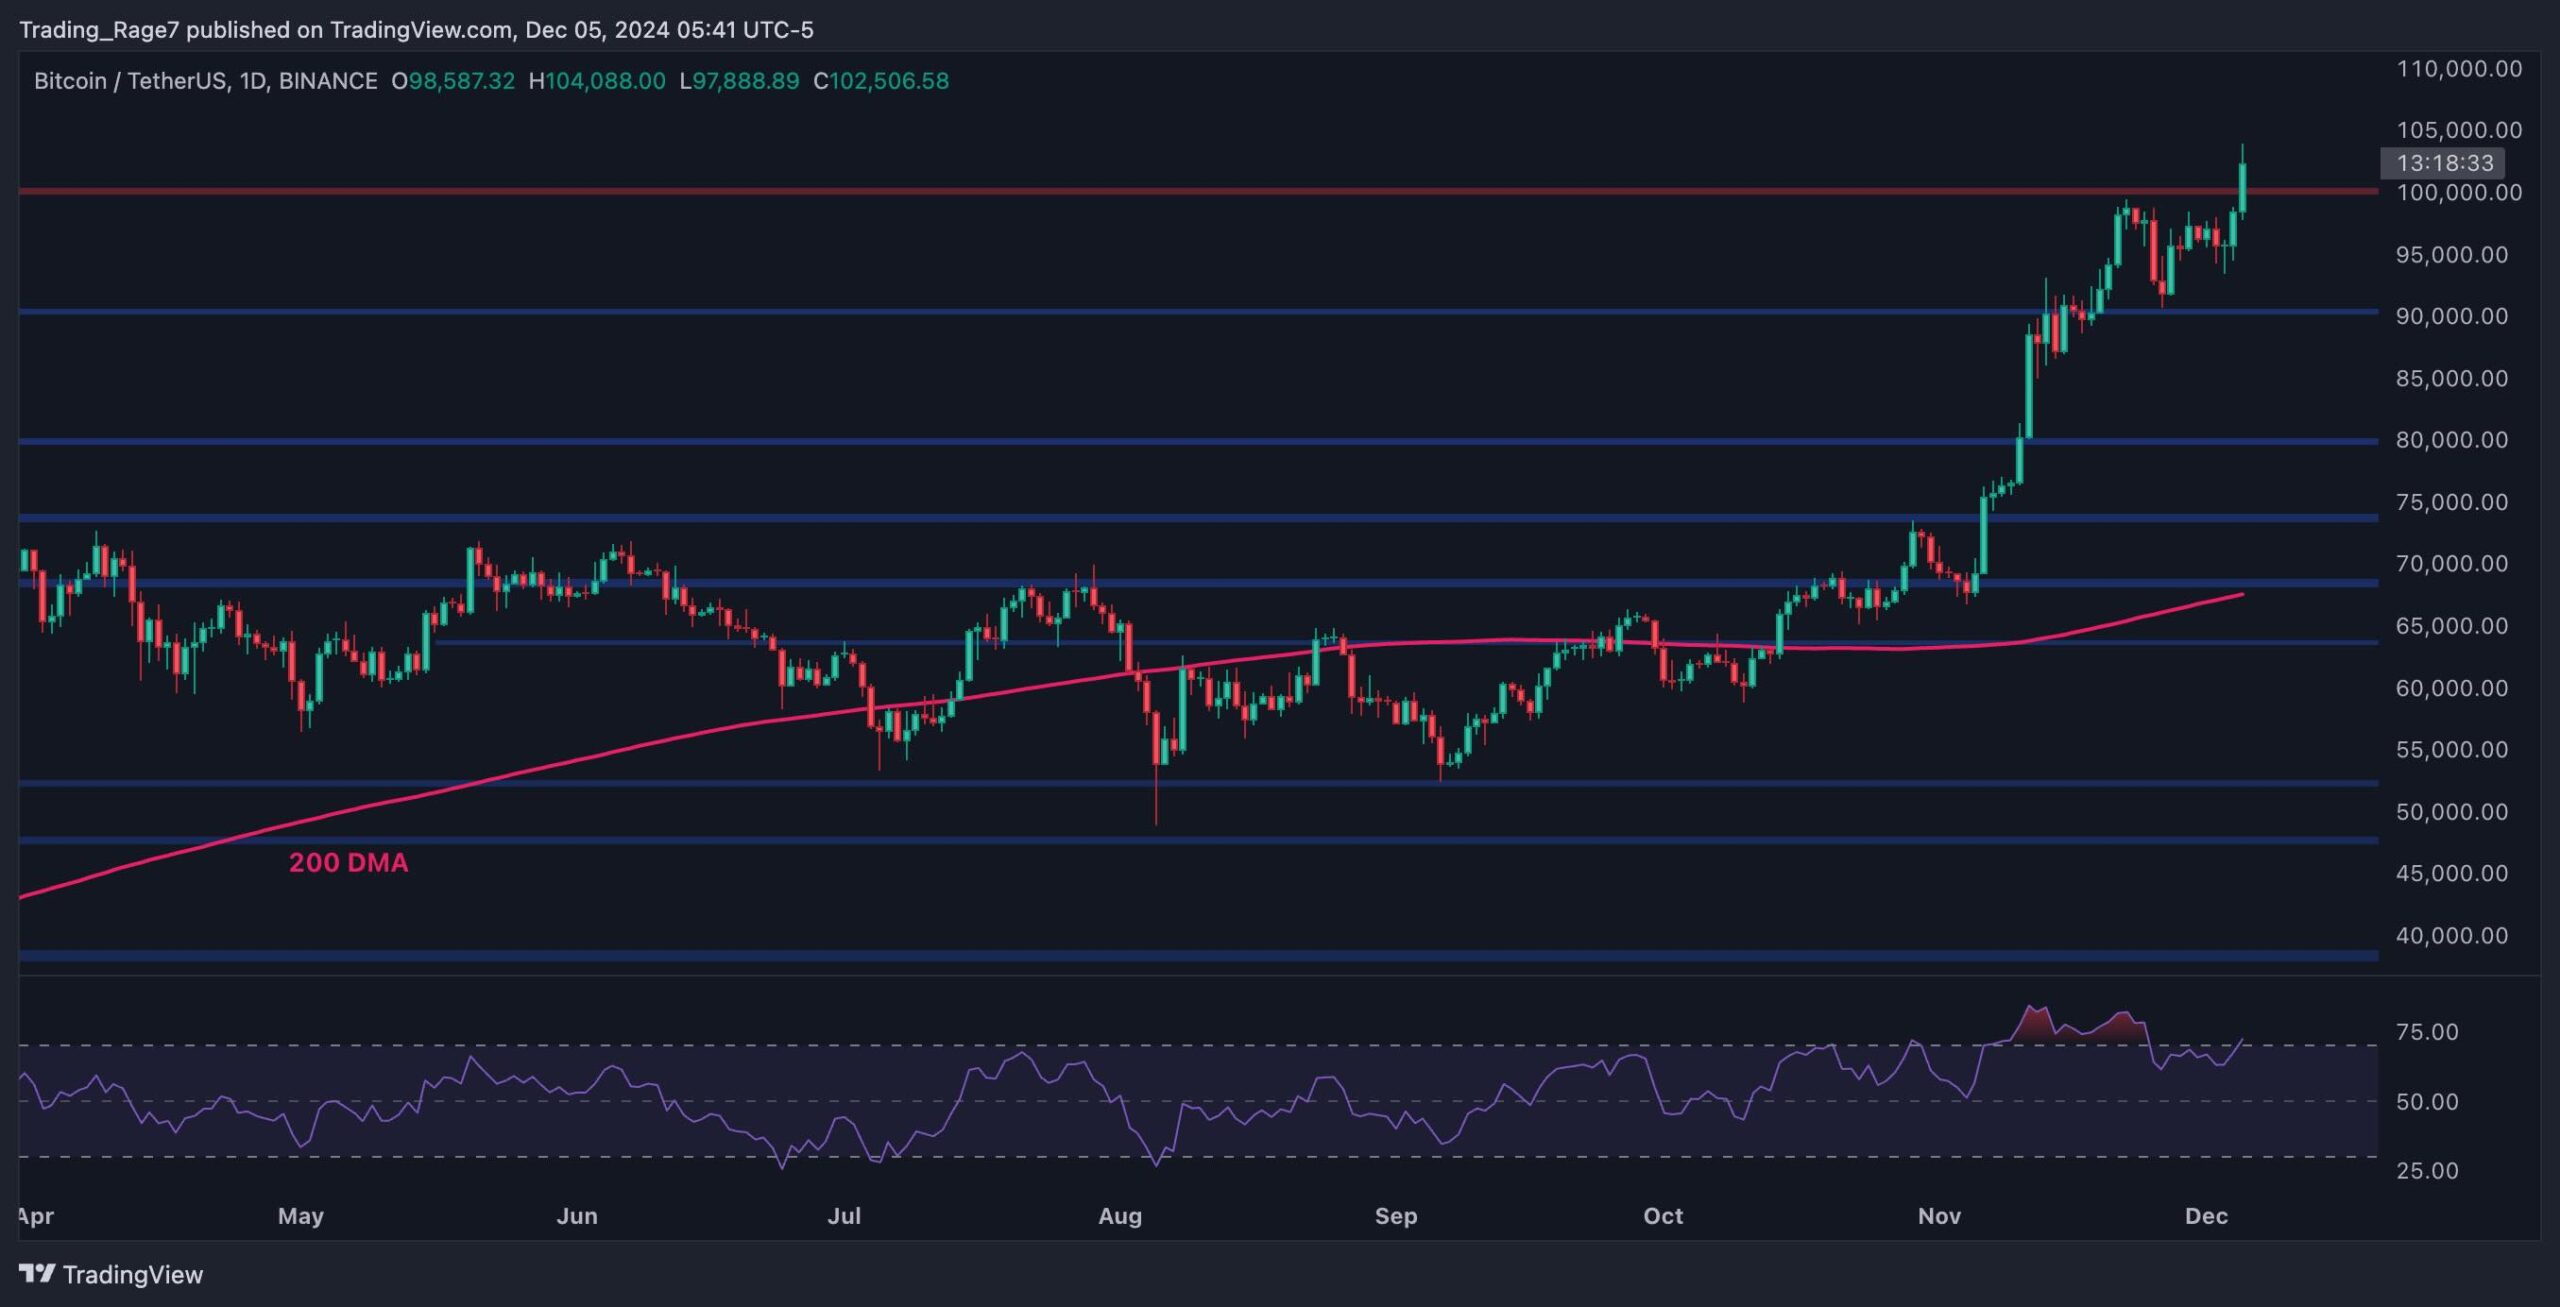
Task: Click the TradingView brand text link
Action: click(x=132, y=1274)
